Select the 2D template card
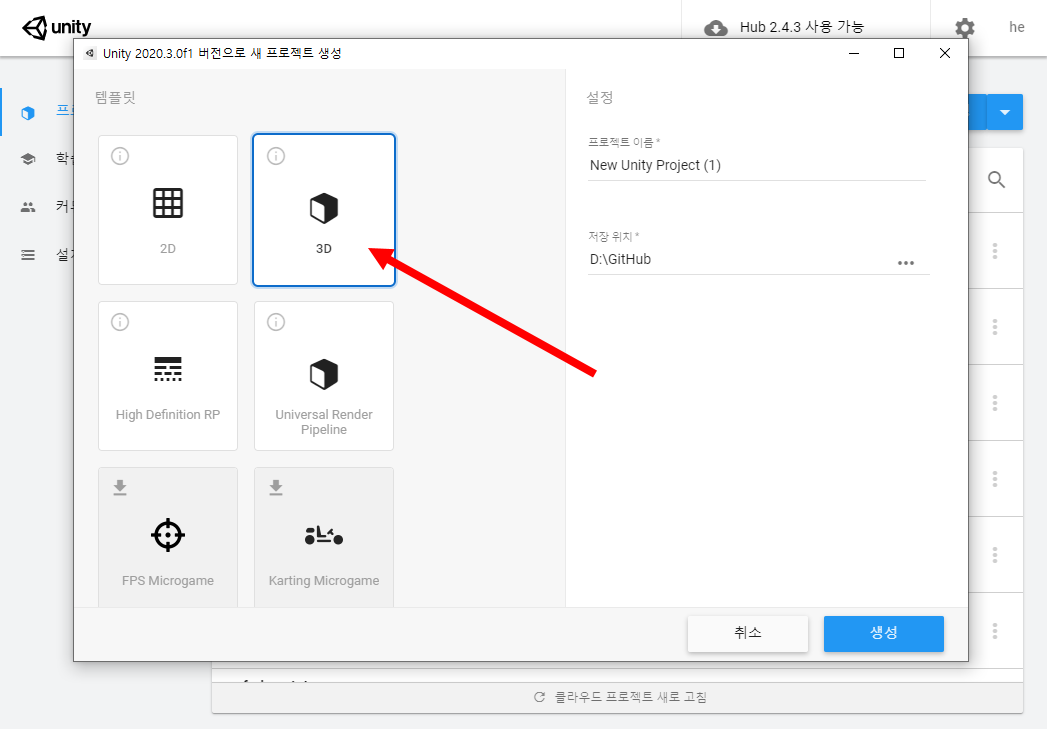Image resolution: width=1047 pixels, height=729 pixels. point(168,210)
